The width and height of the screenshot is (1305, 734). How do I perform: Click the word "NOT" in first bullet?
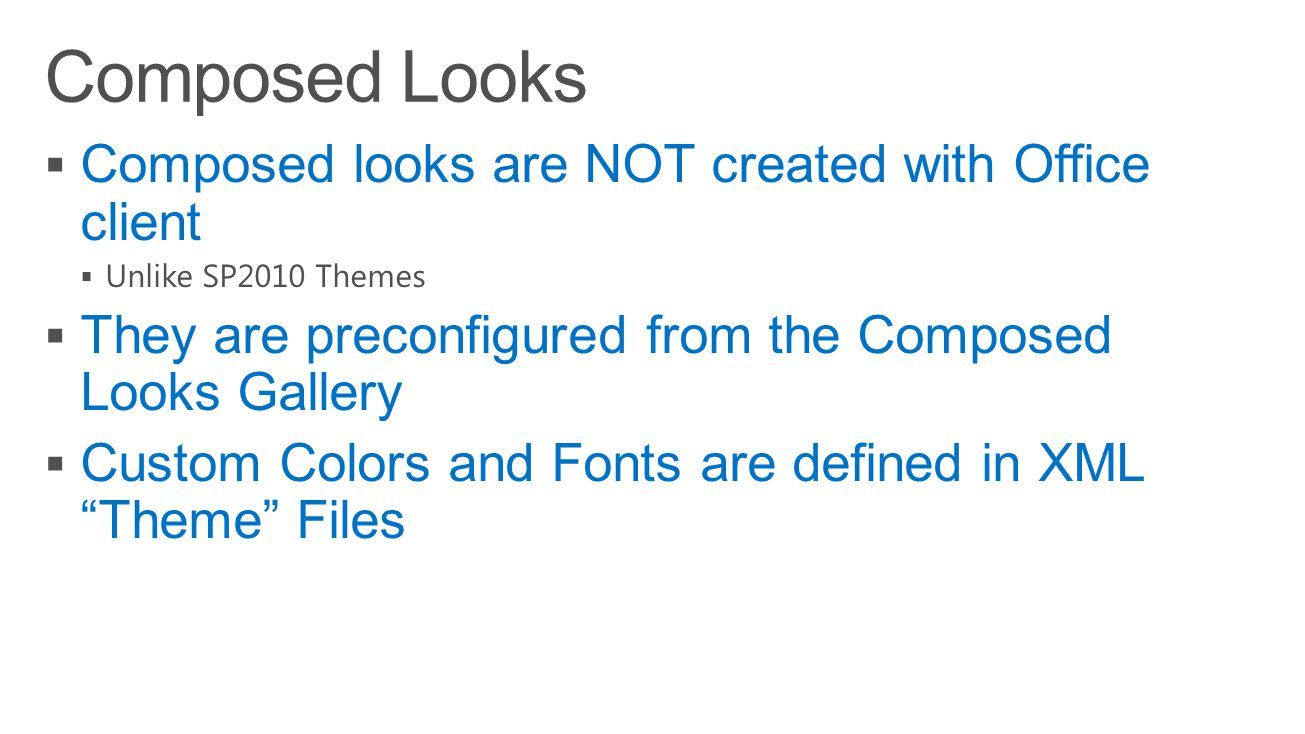(639, 164)
